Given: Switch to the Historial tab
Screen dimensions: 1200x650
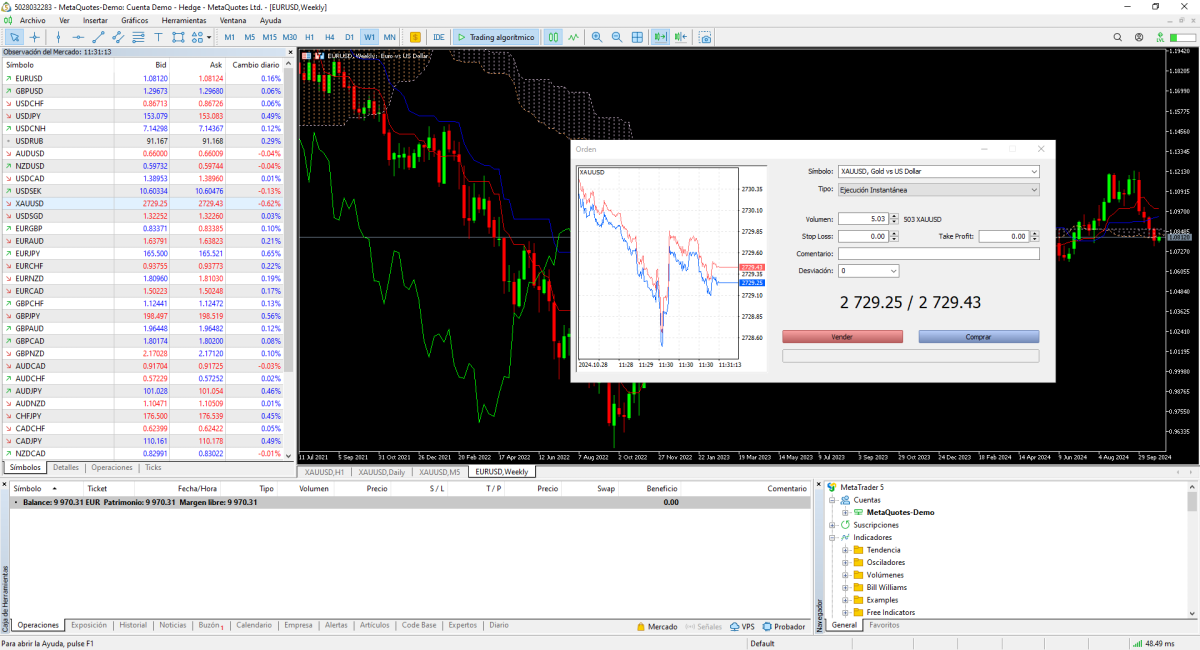Looking at the screenshot, I should pos(133,625).
